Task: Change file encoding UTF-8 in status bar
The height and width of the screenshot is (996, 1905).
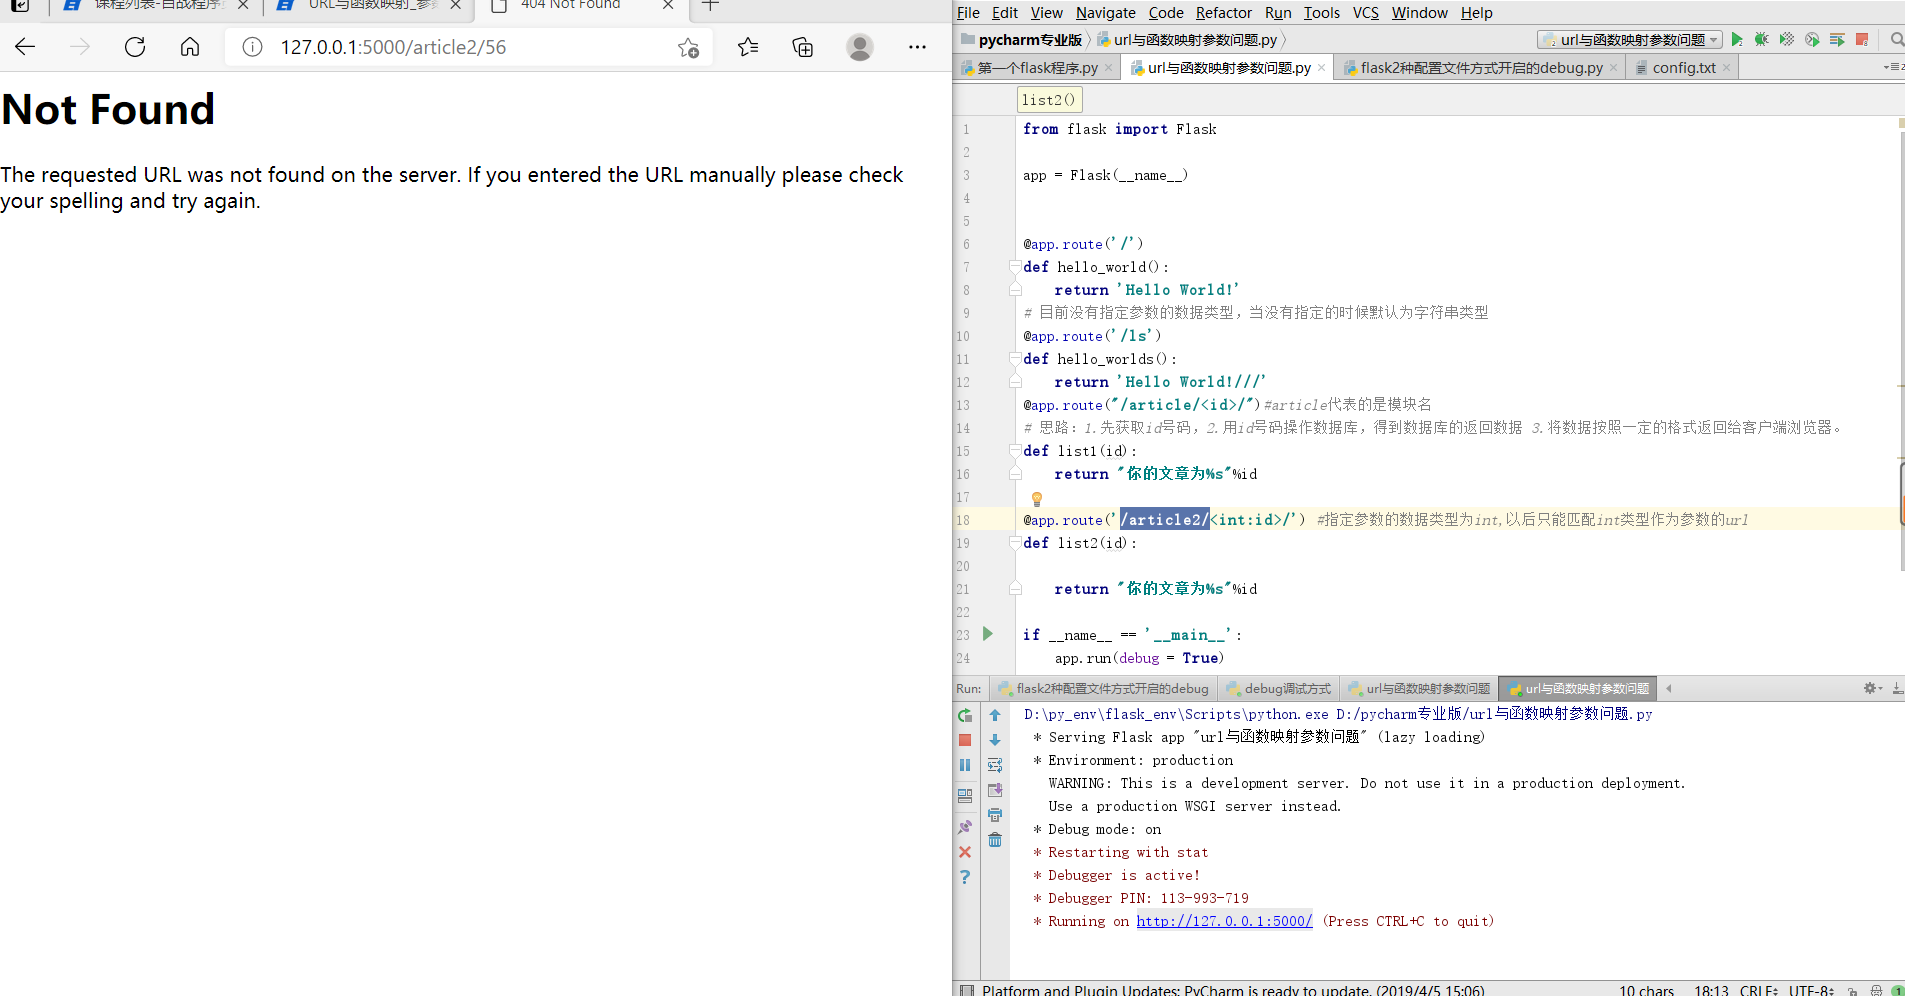Action: (x=1811, y=990)
